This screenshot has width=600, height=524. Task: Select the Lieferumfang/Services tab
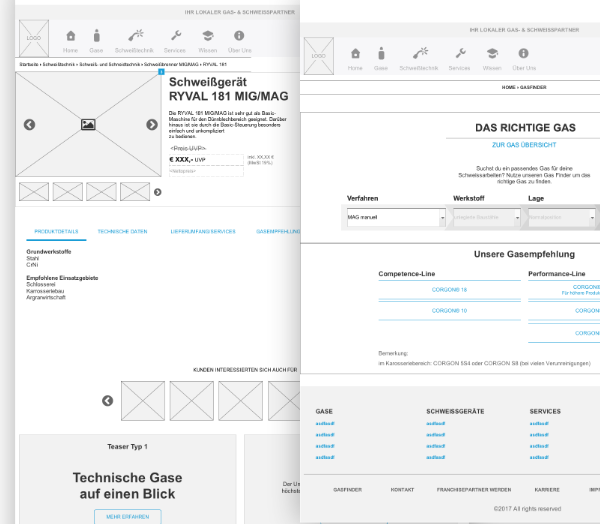203,231
